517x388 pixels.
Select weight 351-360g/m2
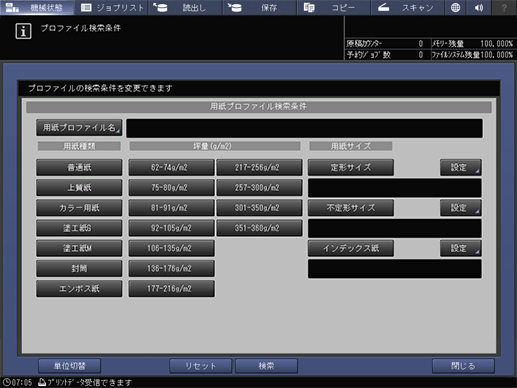click(x=259, y=228)
